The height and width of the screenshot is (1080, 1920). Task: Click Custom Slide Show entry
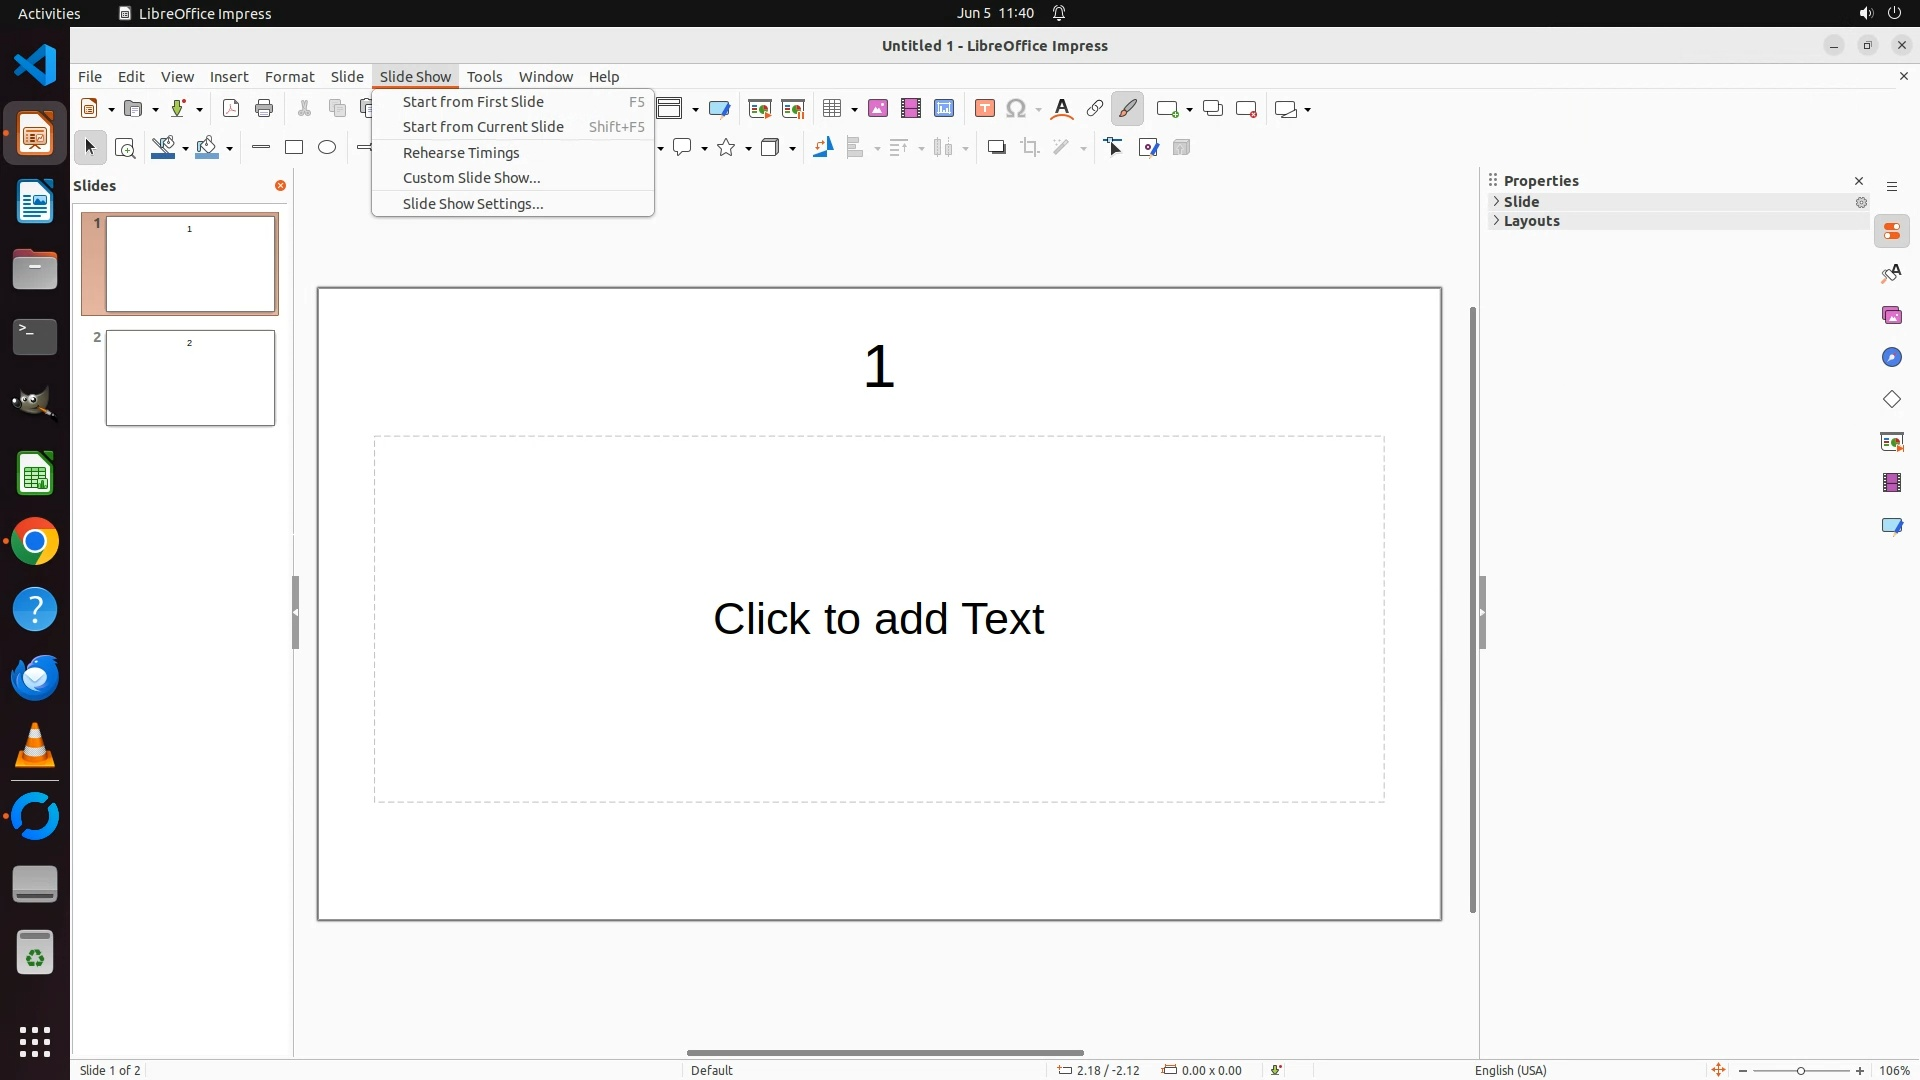(x=471, y=178)
